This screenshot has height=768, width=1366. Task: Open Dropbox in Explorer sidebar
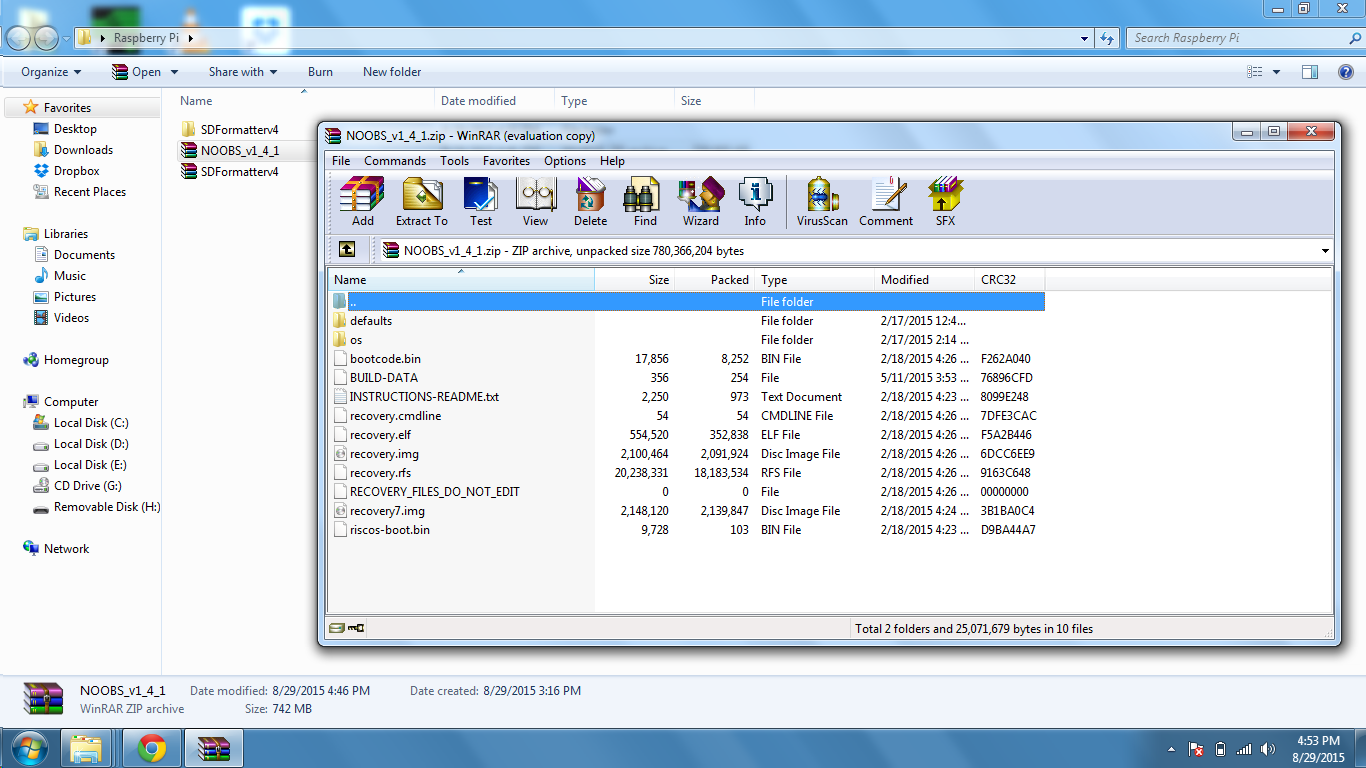point(76,171)
